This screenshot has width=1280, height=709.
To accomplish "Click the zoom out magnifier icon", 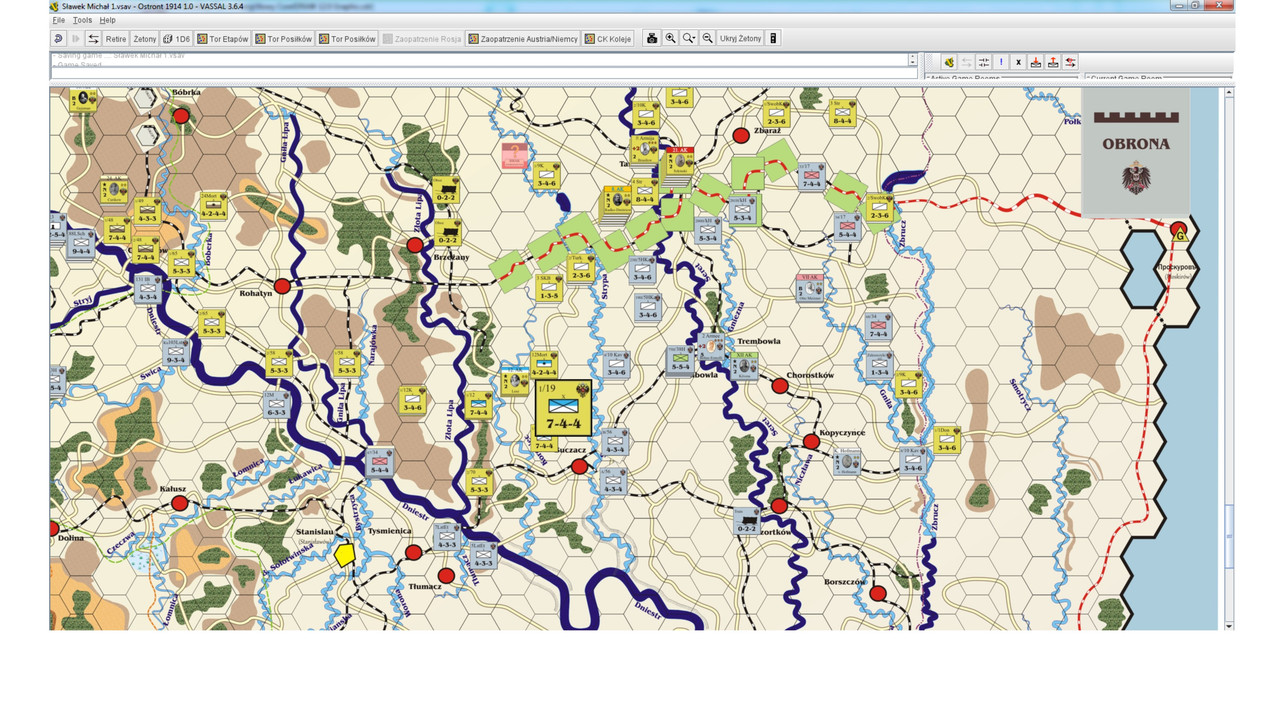I will 708,38.
